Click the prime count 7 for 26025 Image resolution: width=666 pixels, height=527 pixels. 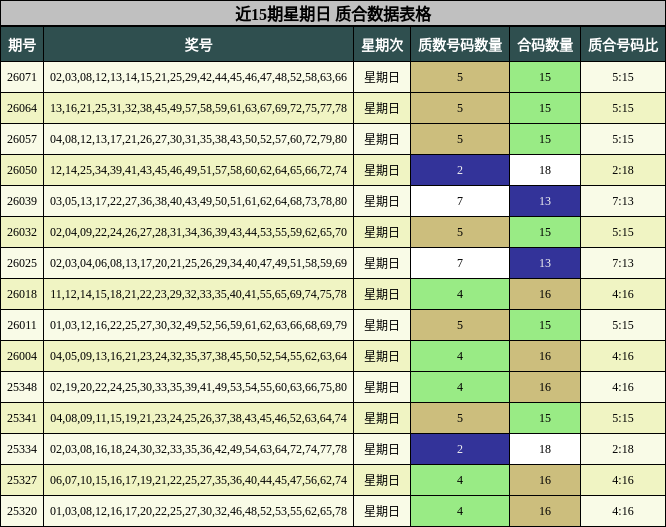pyautogui.click(x=460, y=263)
